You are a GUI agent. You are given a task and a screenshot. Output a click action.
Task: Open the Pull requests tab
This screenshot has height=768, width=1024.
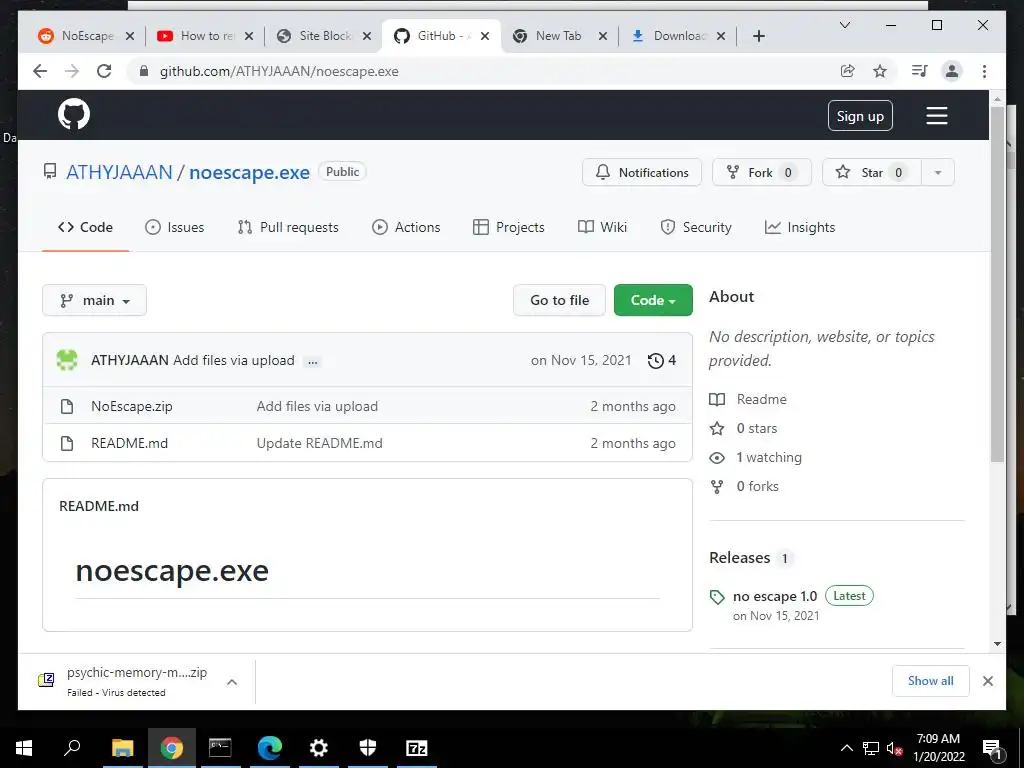[x=288, y=227]
